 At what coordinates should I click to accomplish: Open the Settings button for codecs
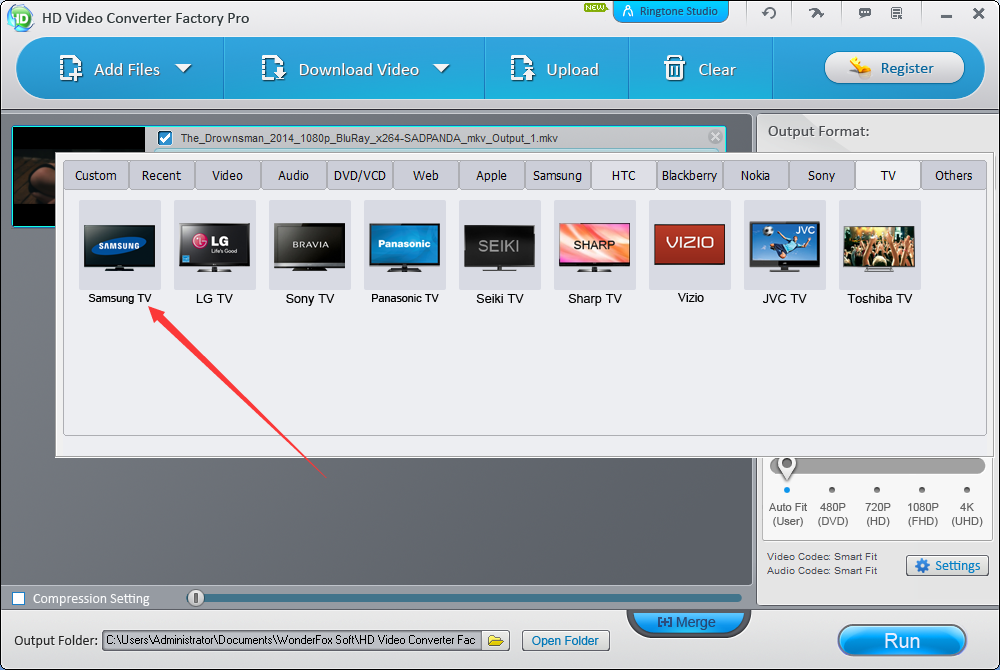(947, 565)
